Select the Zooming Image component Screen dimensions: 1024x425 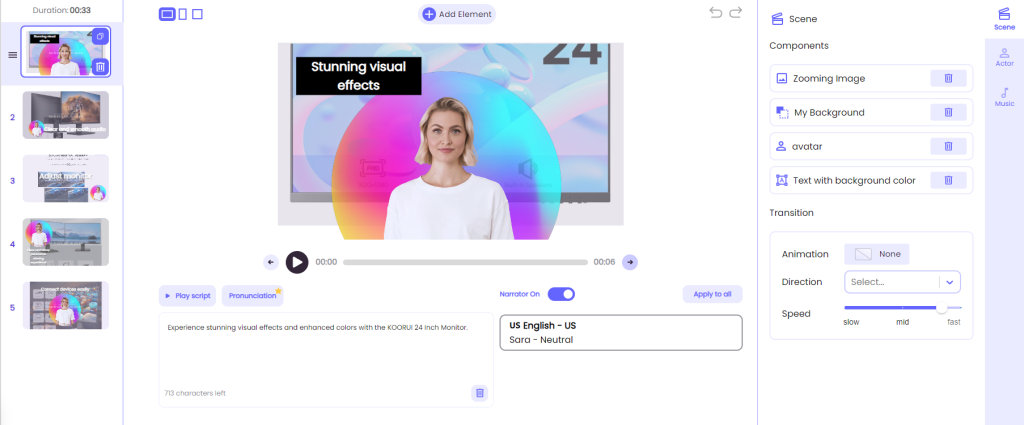871,78
